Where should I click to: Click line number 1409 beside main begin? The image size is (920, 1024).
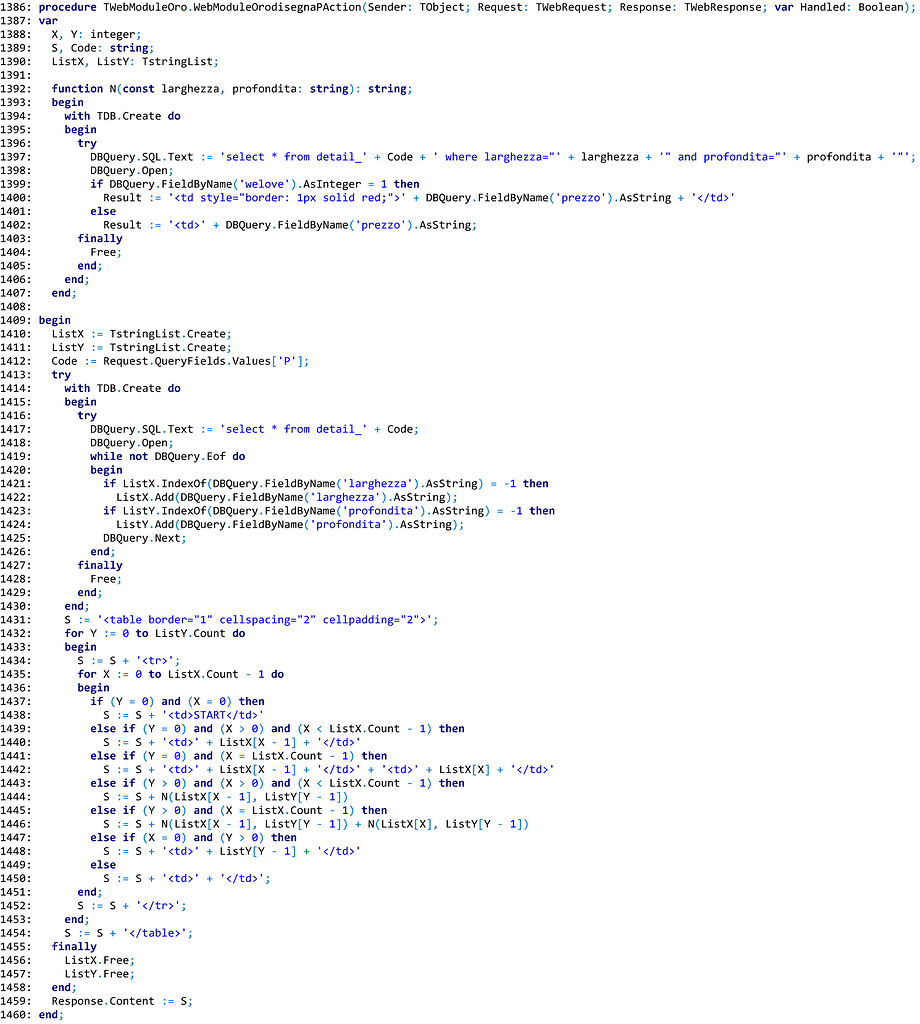(x=16, y=320)
